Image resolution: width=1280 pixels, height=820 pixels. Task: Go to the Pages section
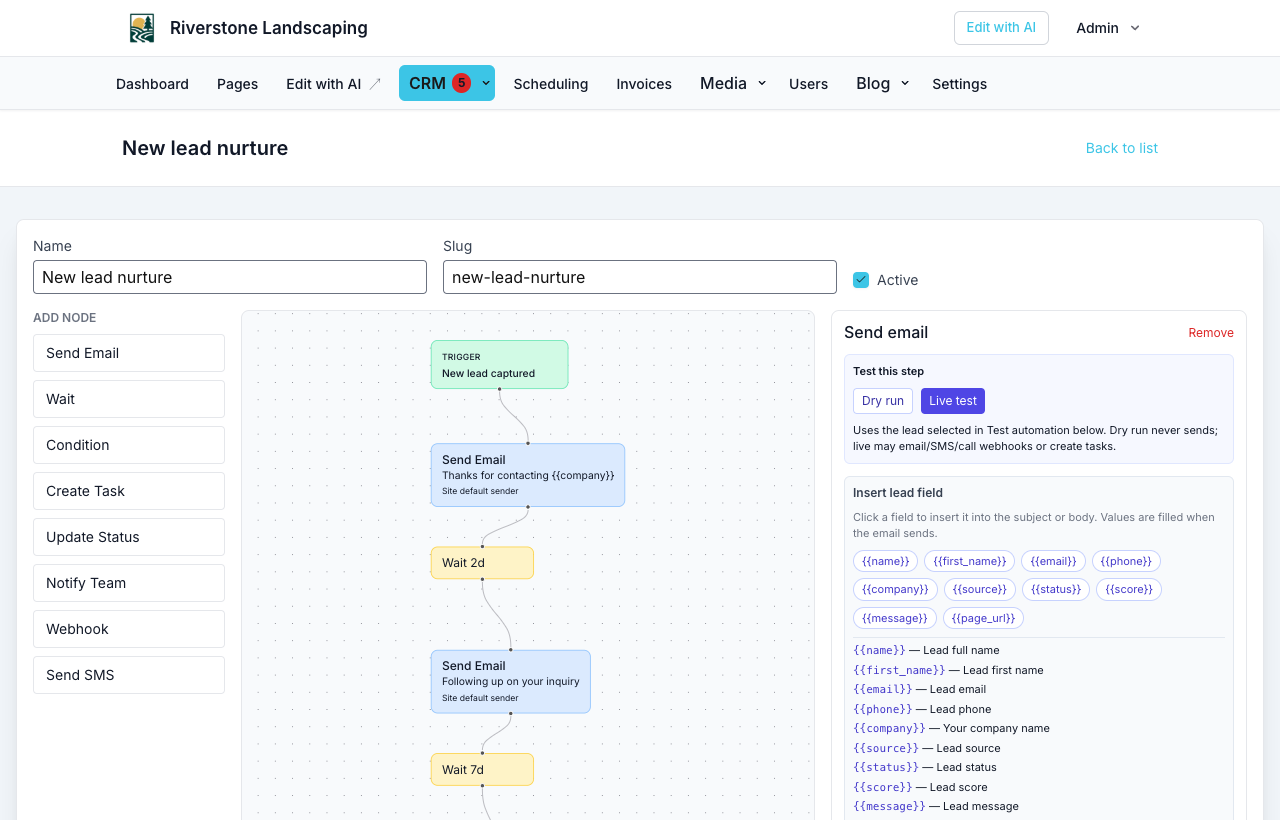237,84
